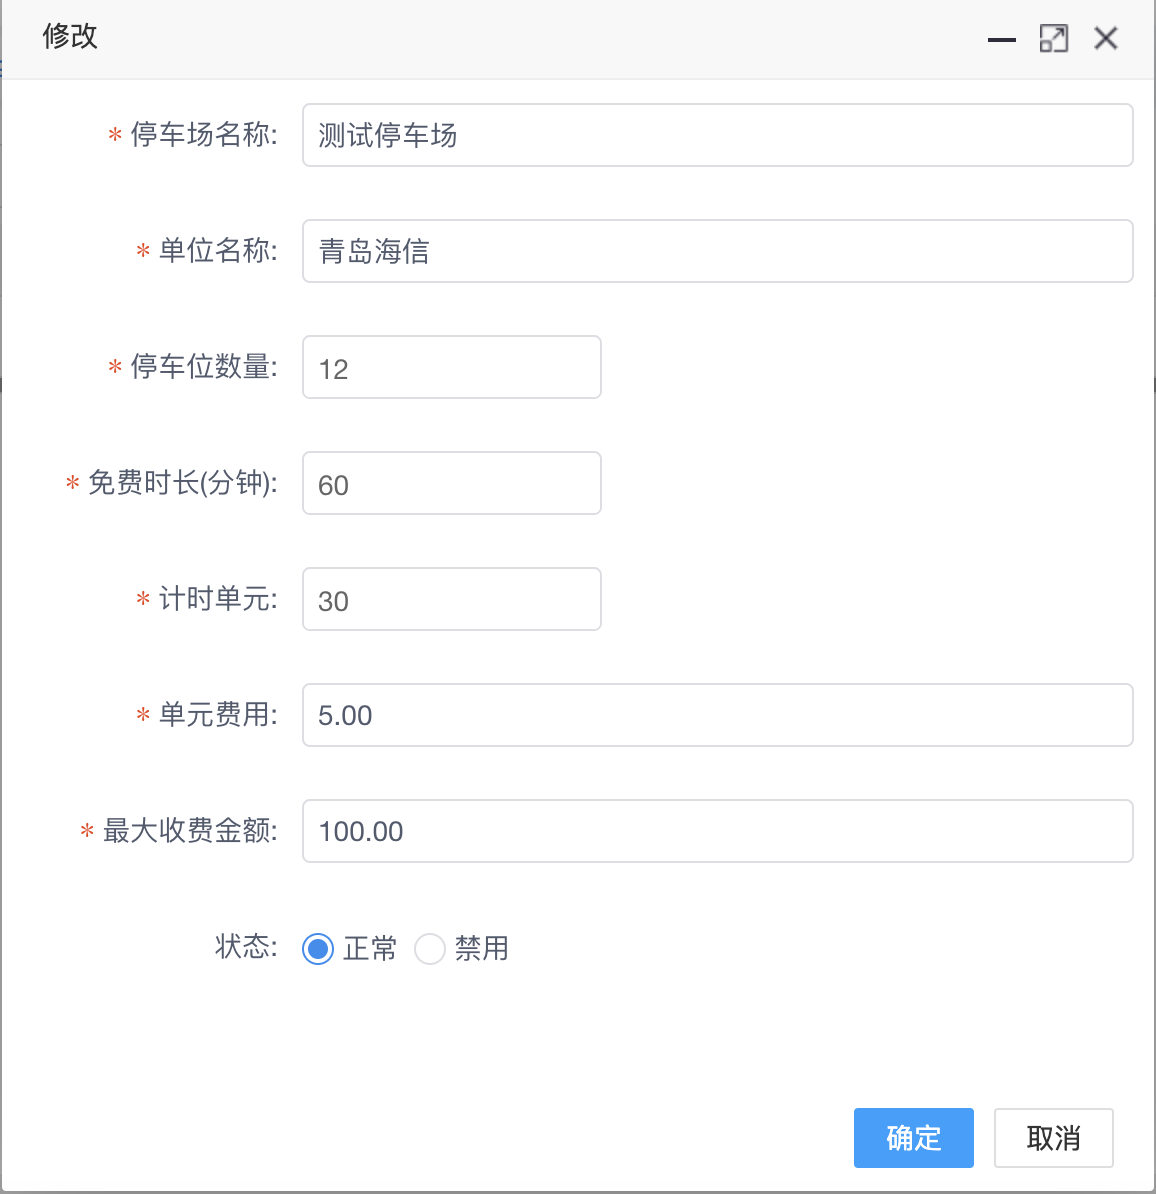Image resolution: width=1156 pixels, height=1194 pixels.
Task: Focus the 单元费用 field showing 5.00
Action: pyautogui.click(x=717, y=715)
